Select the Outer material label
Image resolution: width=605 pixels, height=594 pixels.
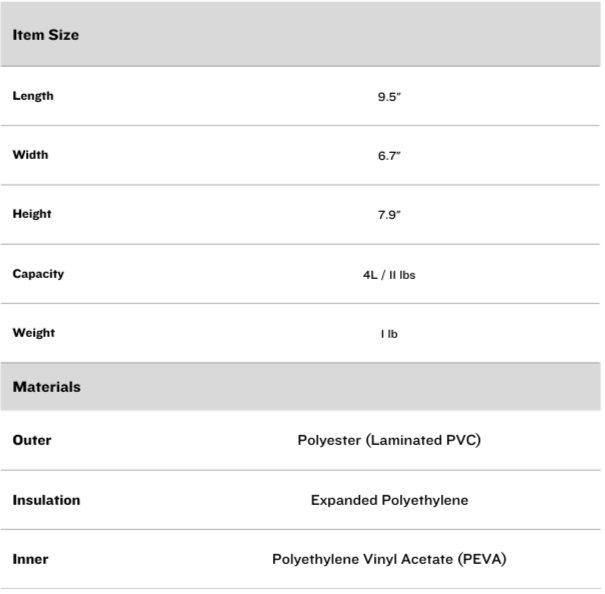(x=32, y=440)
